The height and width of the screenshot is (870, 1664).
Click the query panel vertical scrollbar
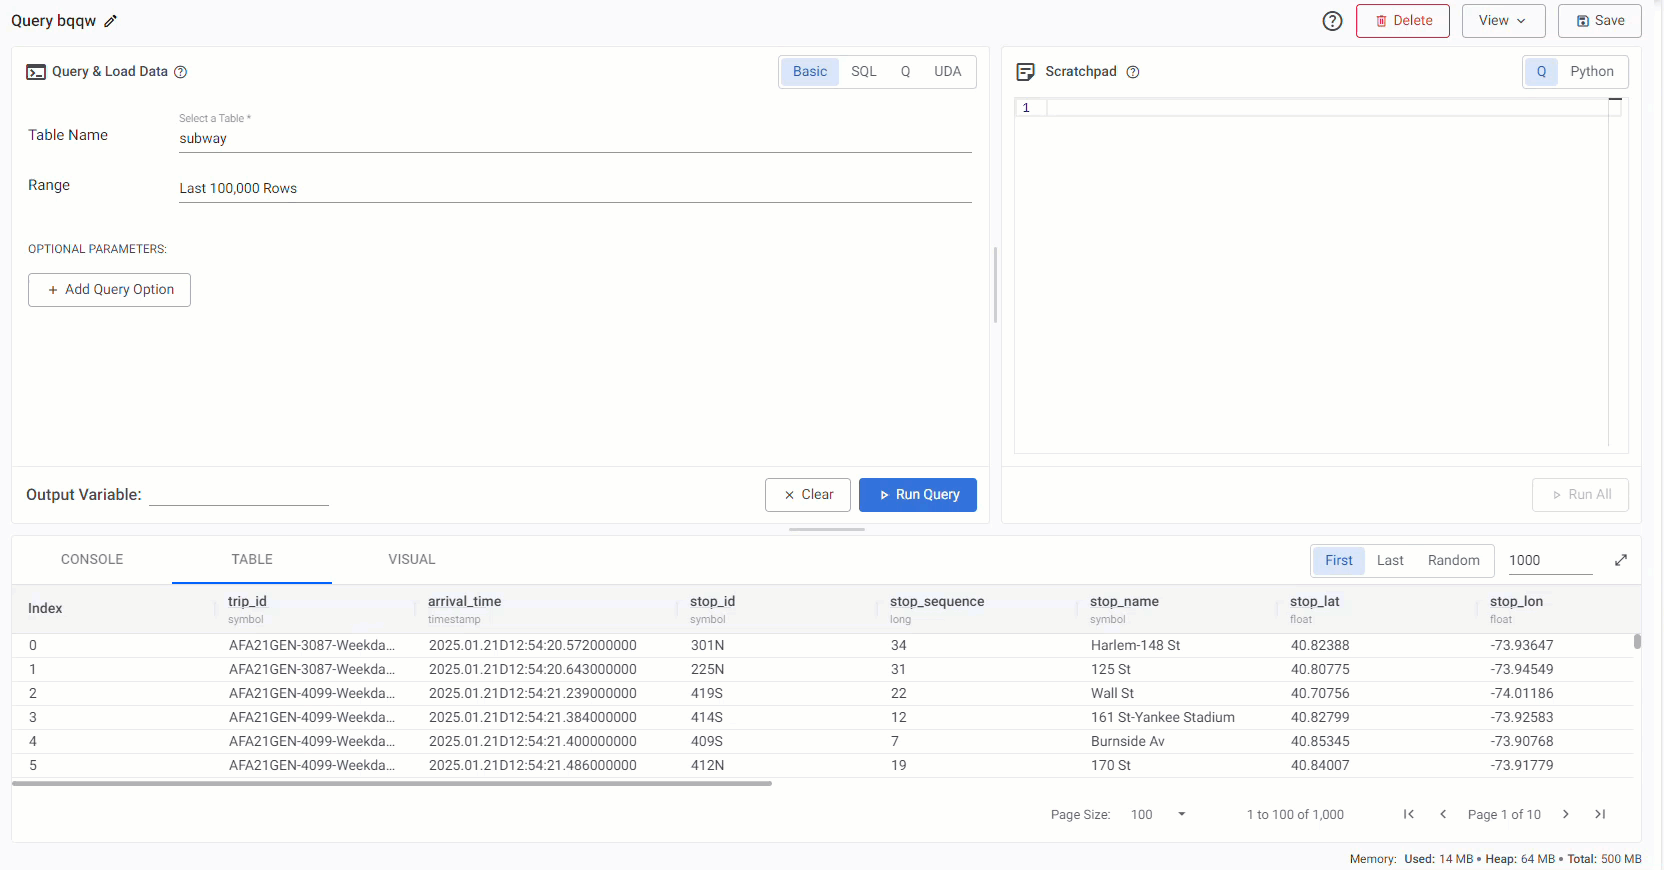click(995, 285)
